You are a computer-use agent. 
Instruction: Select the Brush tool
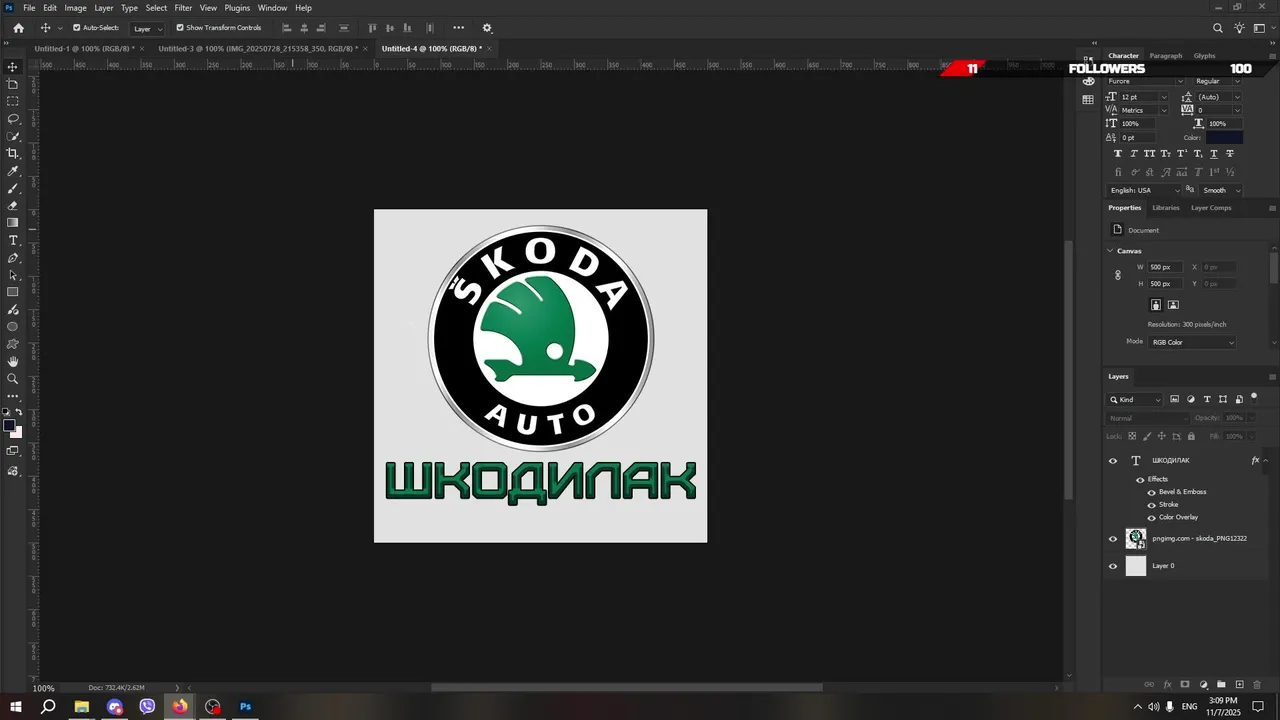pyautogui.click(x=13, y=188)
